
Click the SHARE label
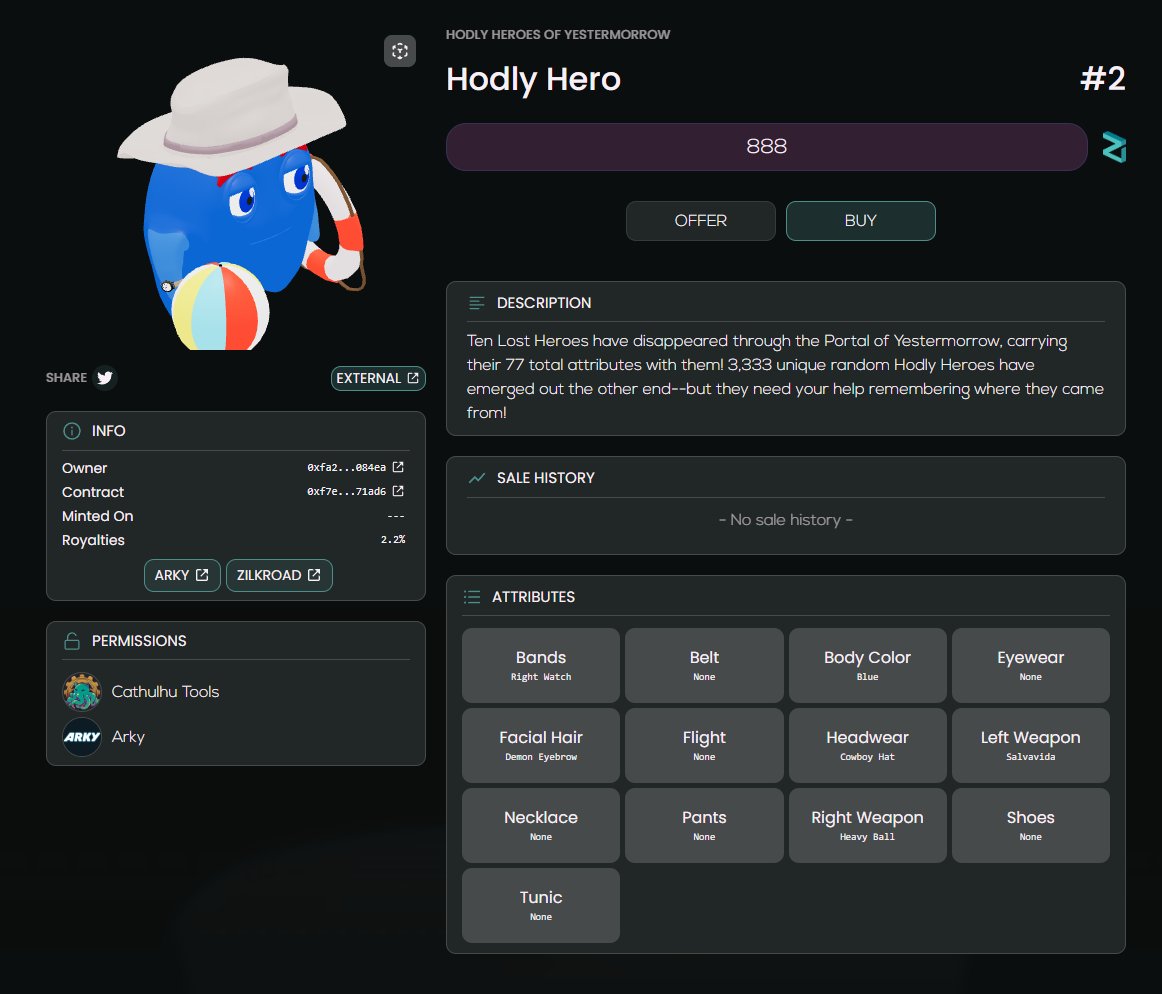[66, 378]
